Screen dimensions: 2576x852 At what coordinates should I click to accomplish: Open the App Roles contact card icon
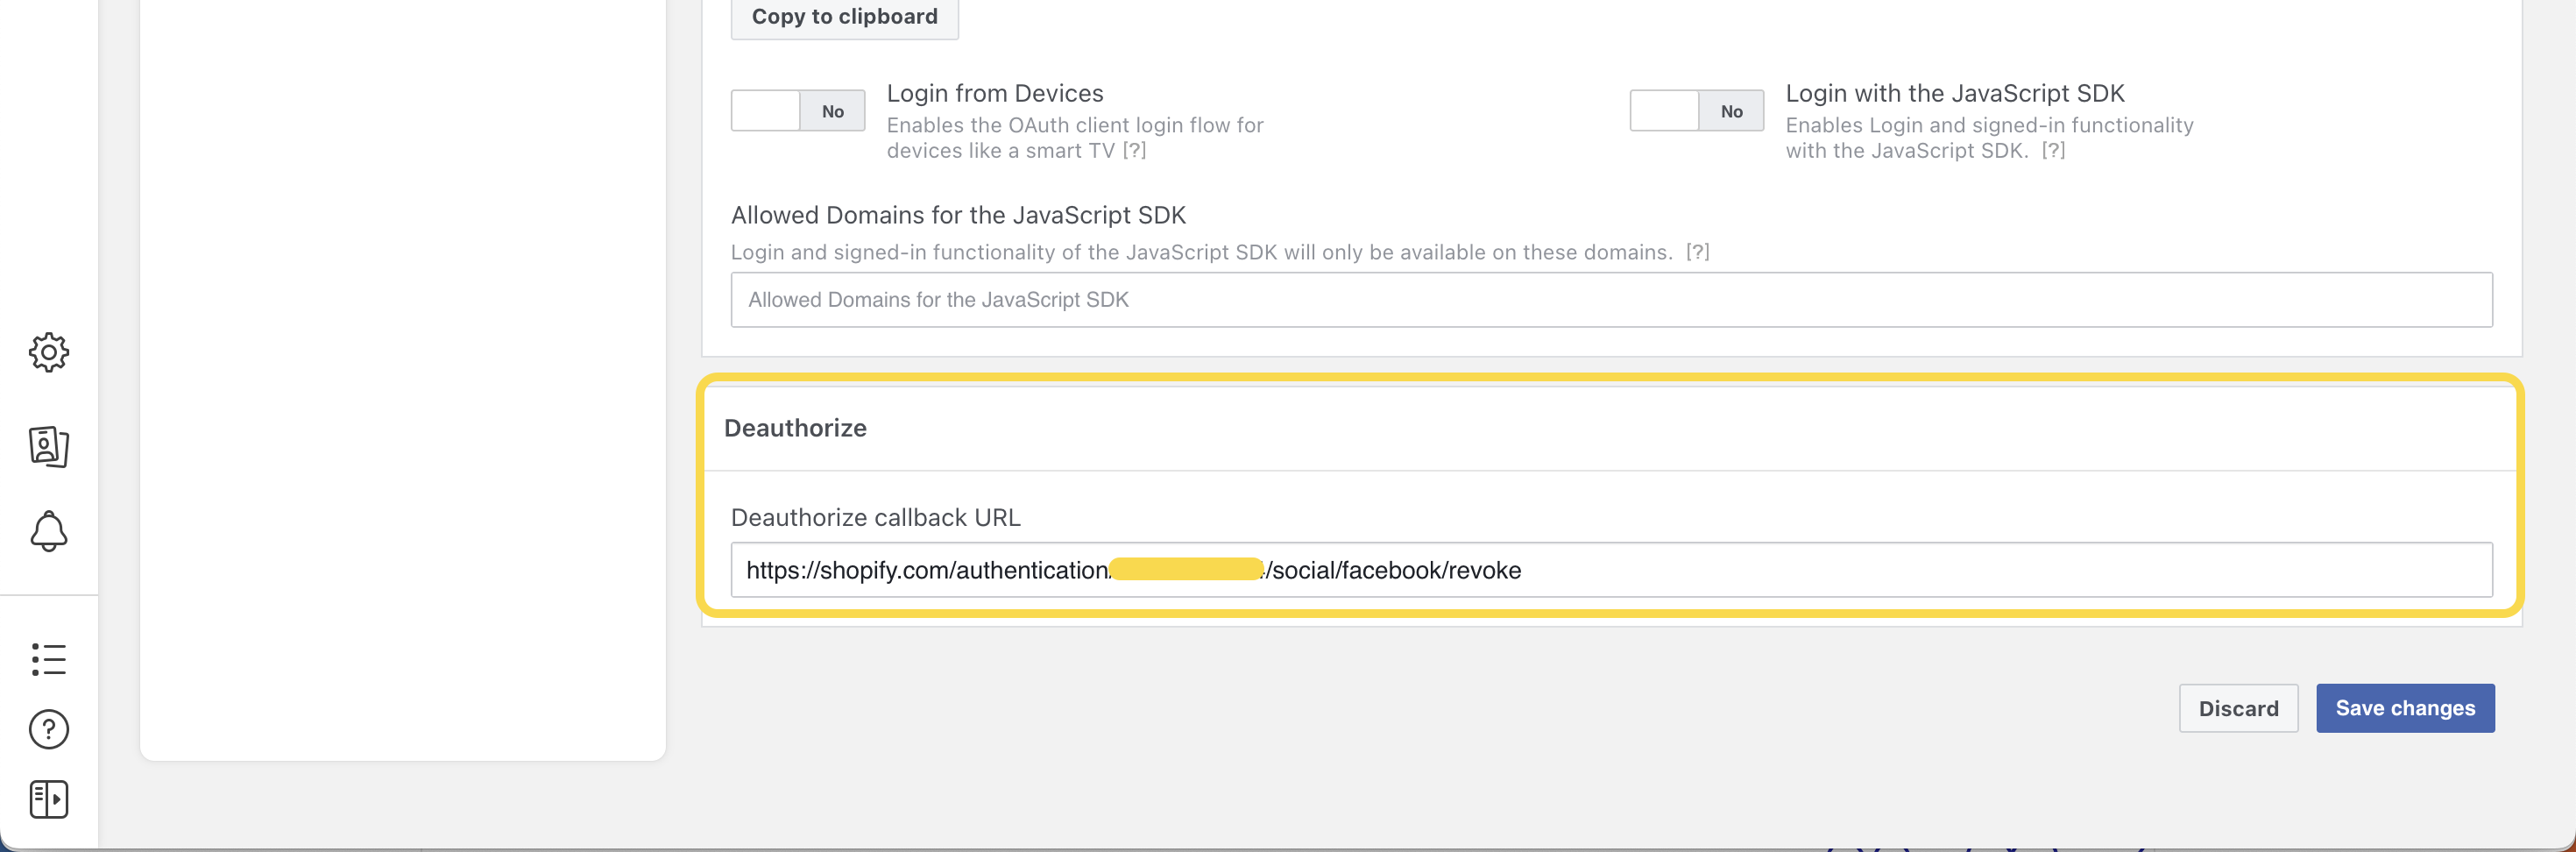pos(49,447)
